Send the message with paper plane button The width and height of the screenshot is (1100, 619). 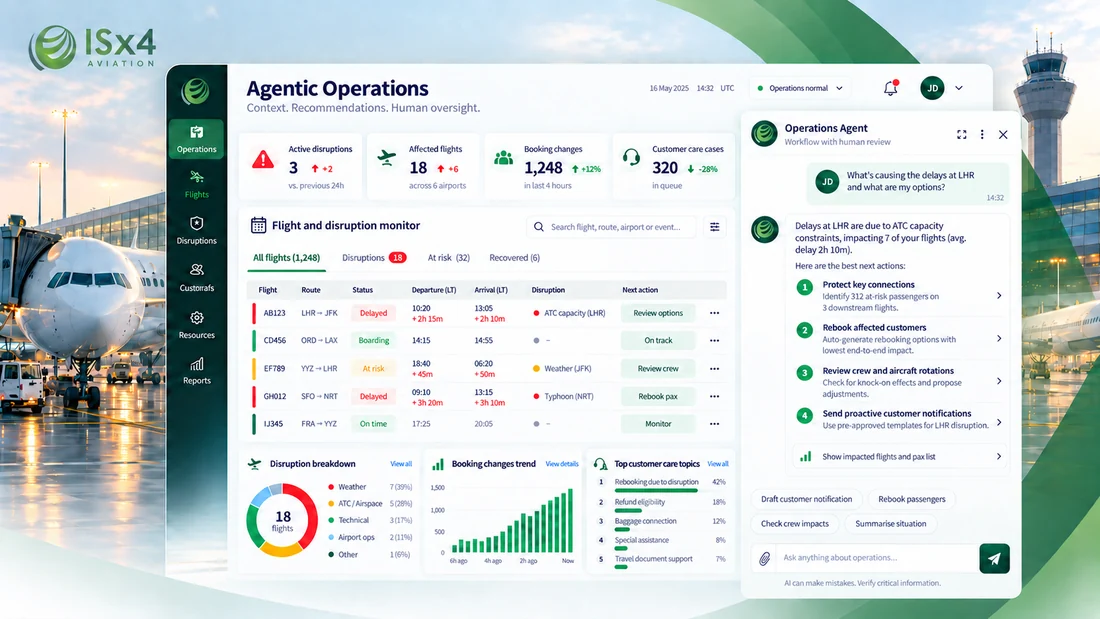tap(994, 559)
